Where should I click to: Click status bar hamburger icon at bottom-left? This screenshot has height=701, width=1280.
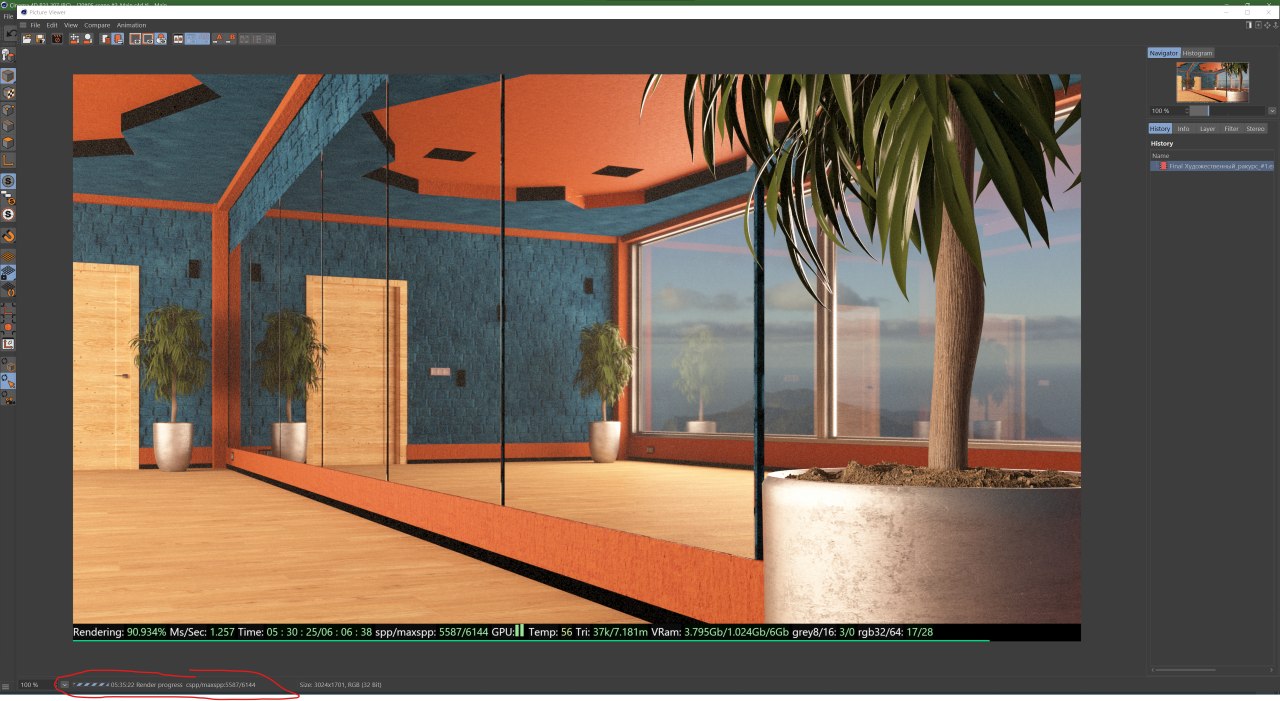(x=7, y=686)
